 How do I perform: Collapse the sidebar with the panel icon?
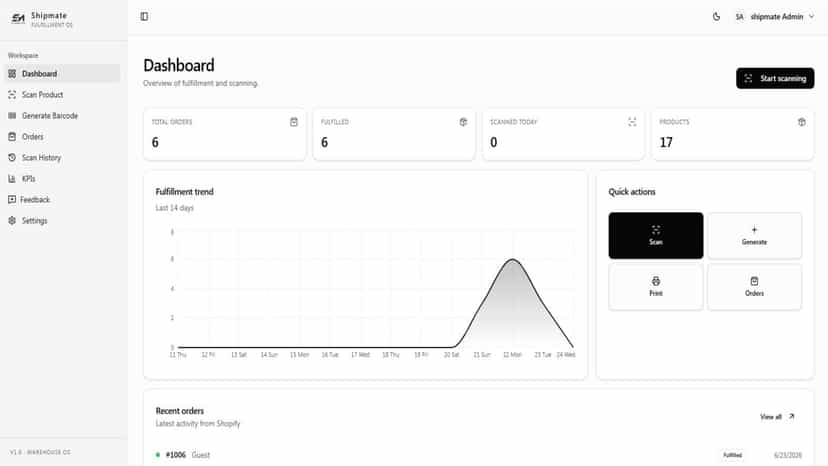point(144,17)
